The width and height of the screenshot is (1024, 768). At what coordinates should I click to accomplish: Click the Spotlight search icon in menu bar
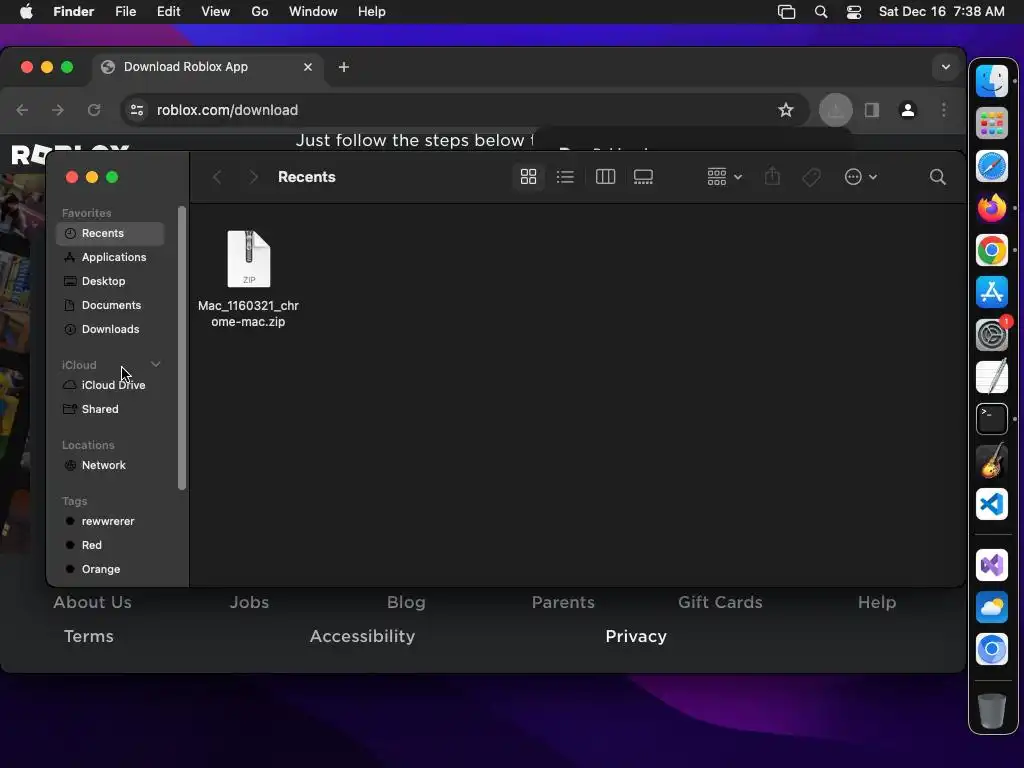pyautogui.click(x=821, y=12)
